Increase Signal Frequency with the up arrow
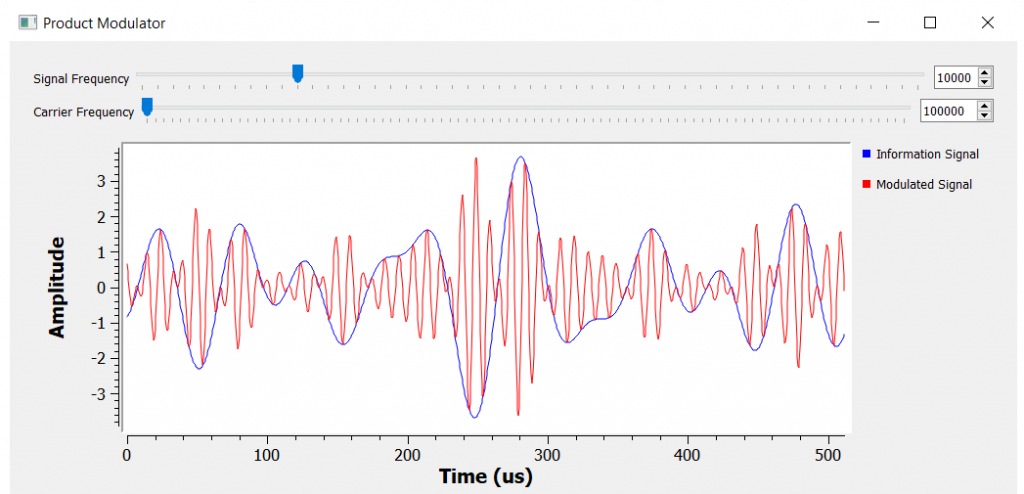The height and width of the screenshot is (494, 1024). pyautogui.click(x=985, y=73)
